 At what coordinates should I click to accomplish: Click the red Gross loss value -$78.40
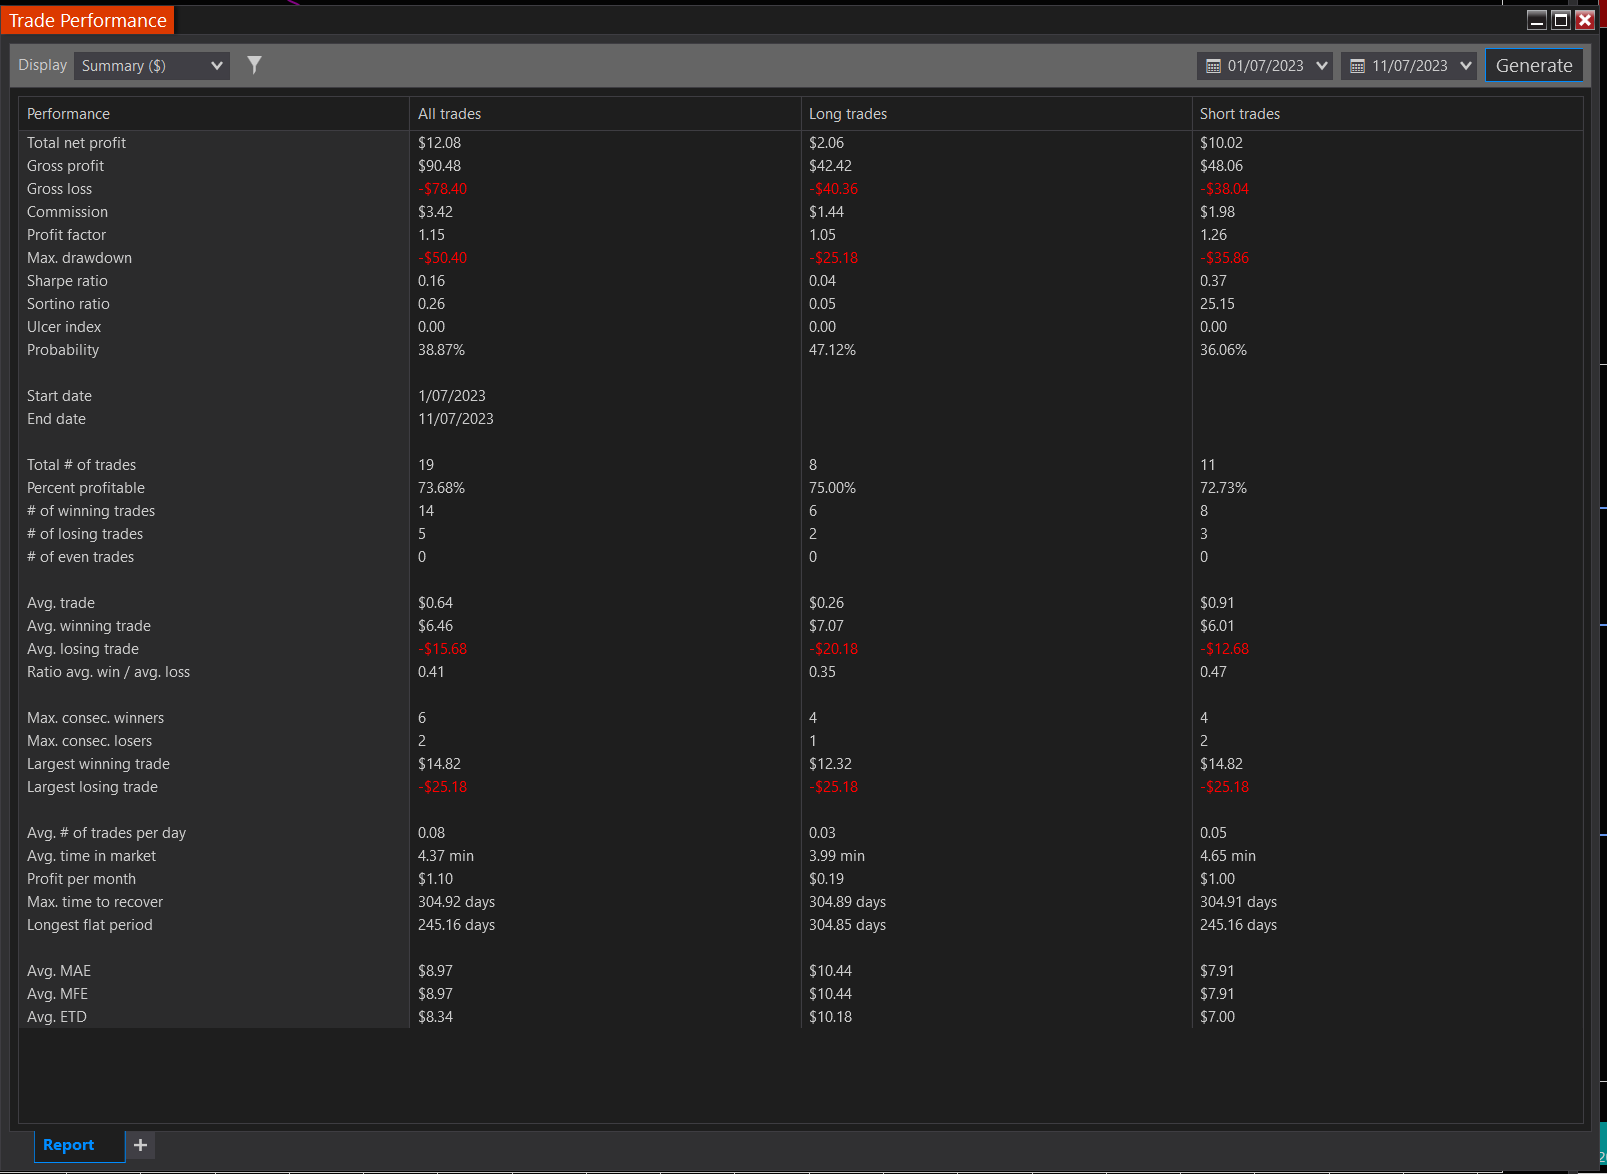pos(442,188)
